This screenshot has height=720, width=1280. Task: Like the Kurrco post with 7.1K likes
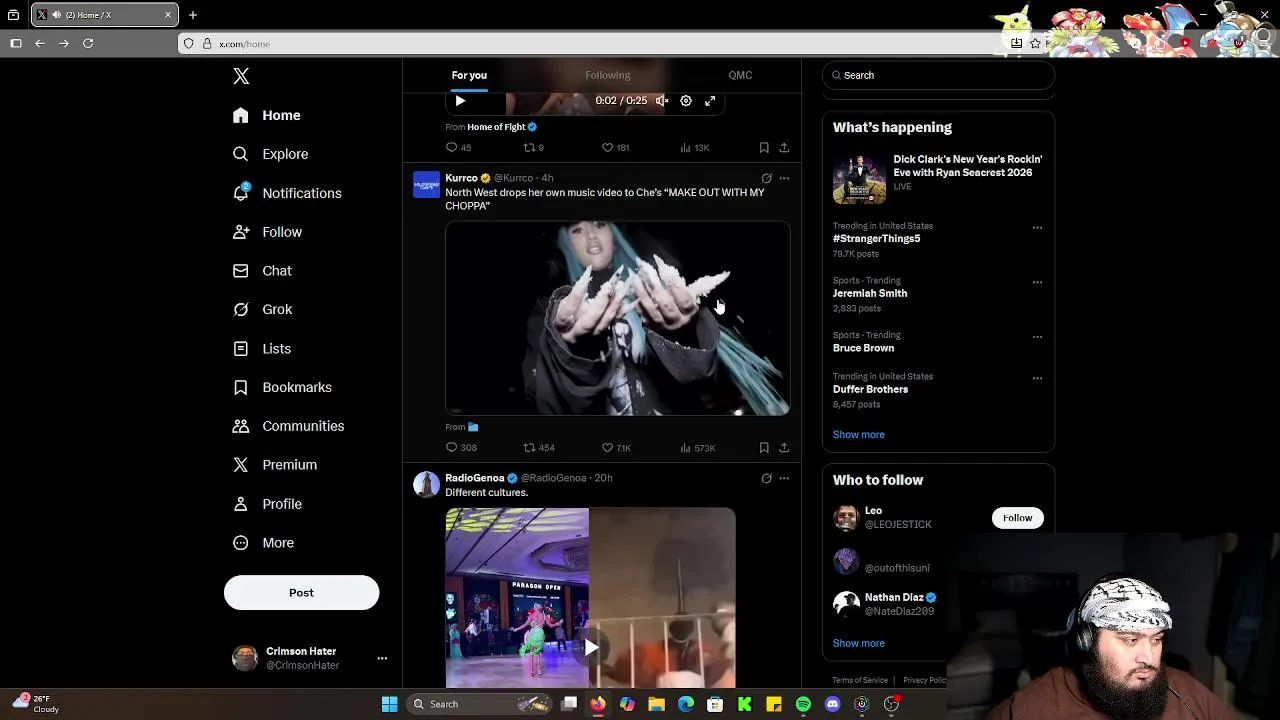(x=616, y=448)
